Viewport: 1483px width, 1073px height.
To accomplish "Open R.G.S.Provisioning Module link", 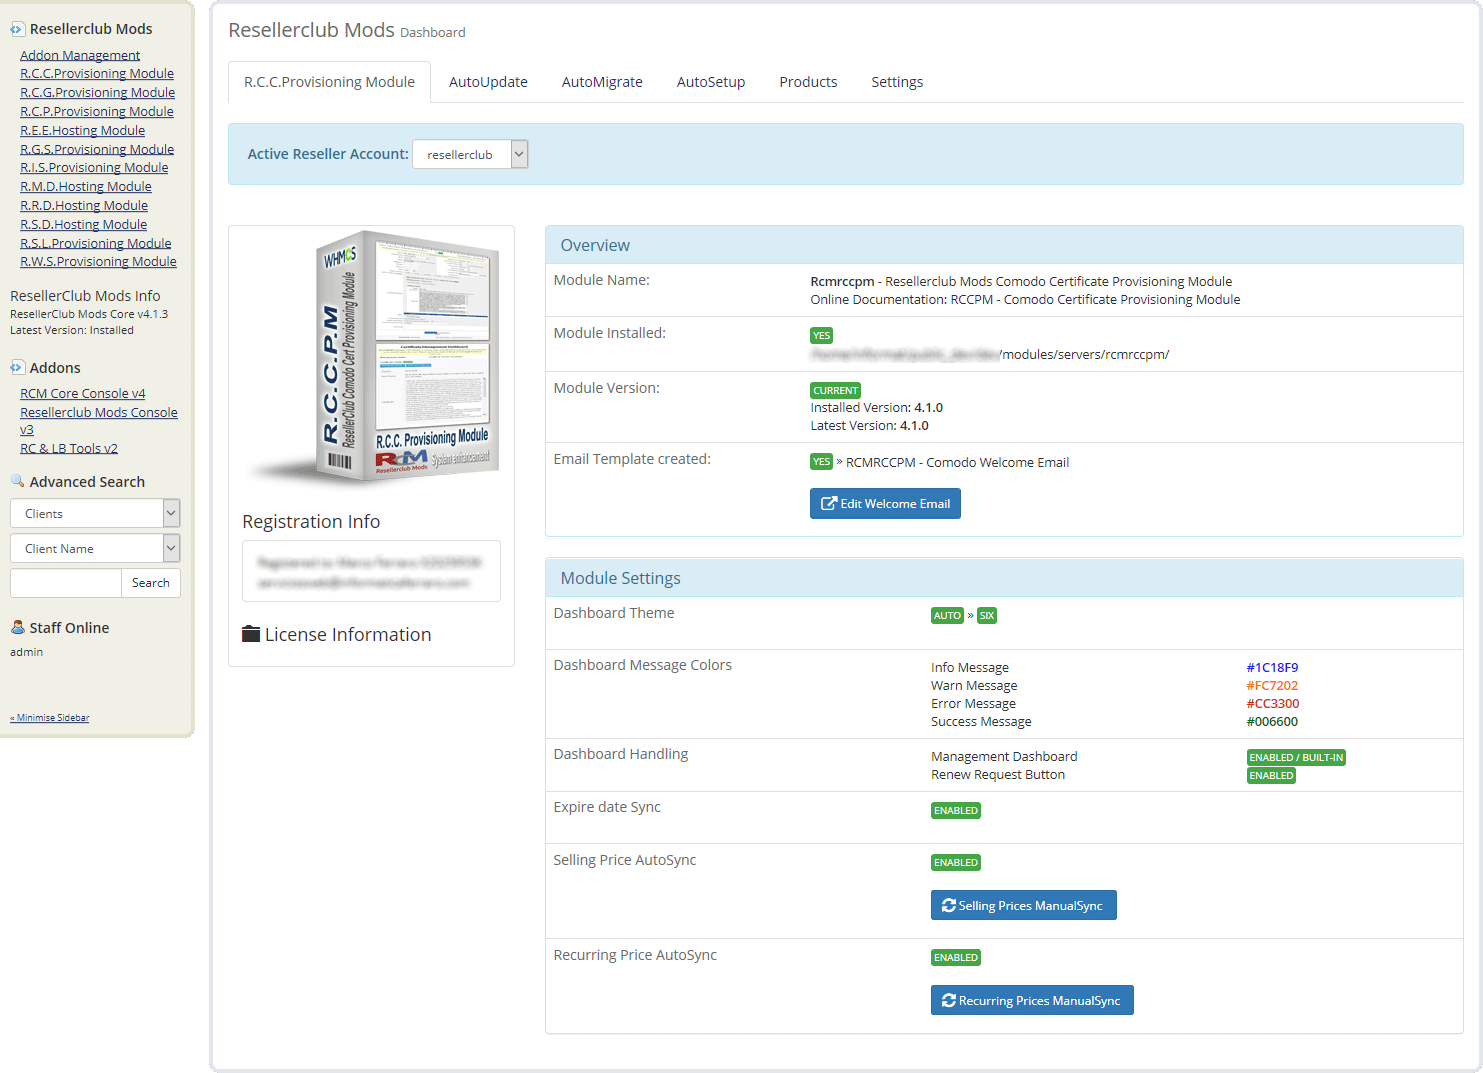I will click(97, 149).
